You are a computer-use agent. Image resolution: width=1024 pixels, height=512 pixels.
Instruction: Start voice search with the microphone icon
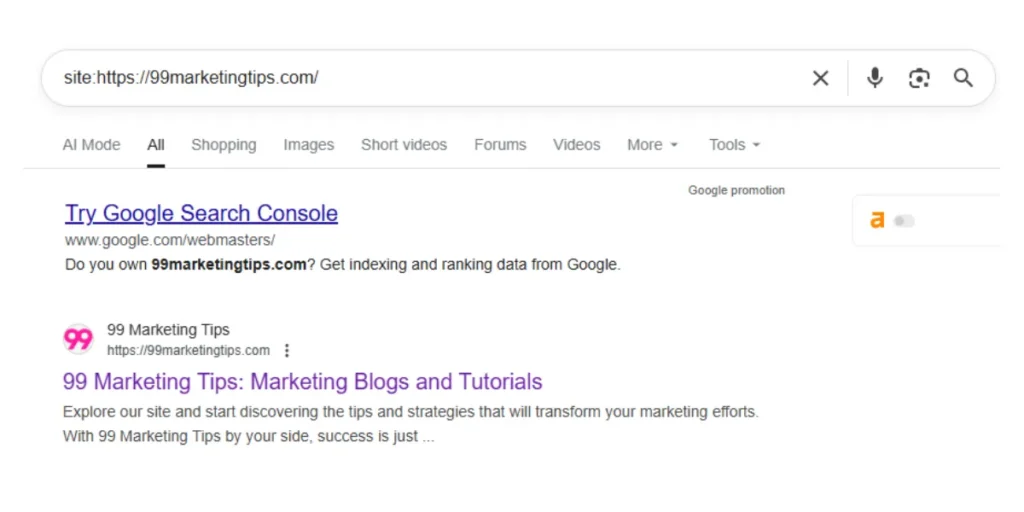click(874, 78)
